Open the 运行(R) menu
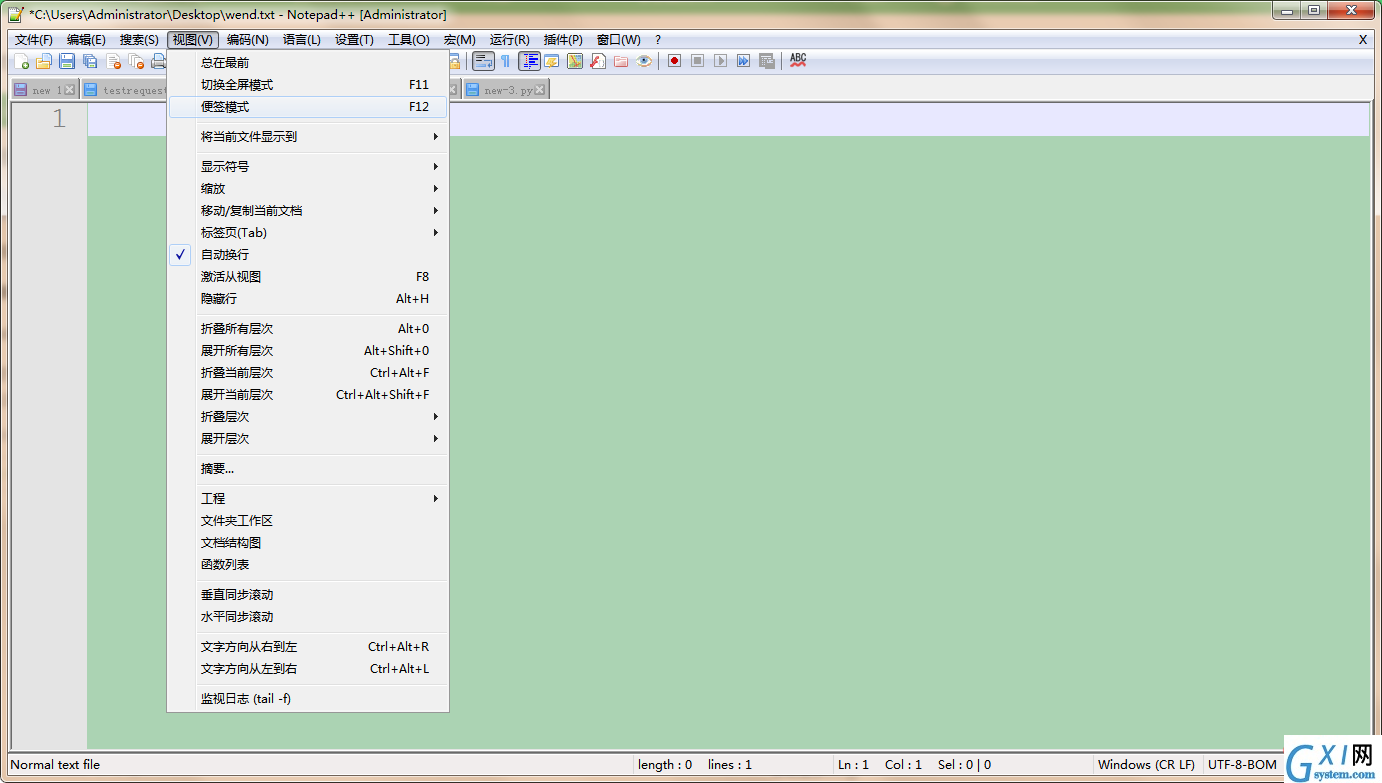 pyautogui.click(x=509, y=40)
